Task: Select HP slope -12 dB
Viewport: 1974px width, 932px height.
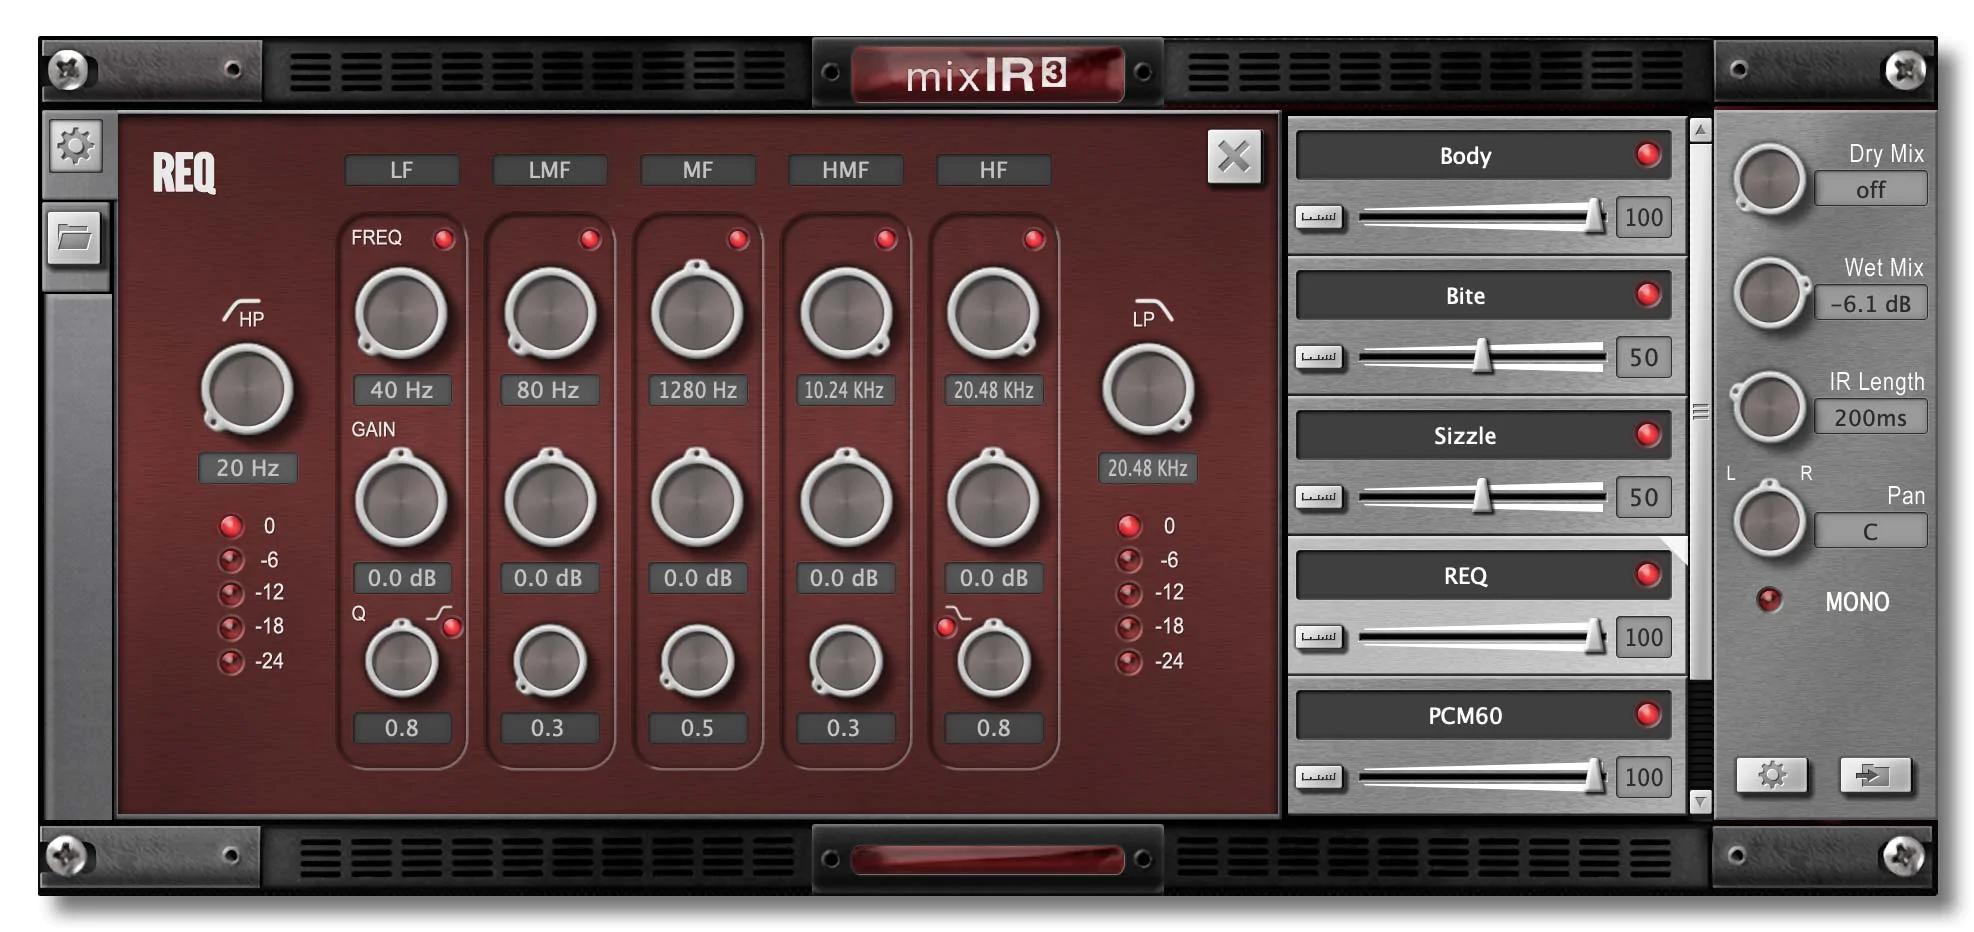Action: point(231,593)
